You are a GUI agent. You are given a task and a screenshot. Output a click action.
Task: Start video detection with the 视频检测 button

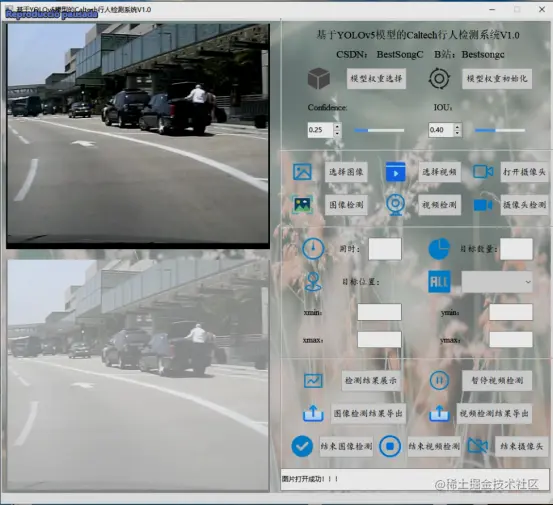(x=439, y=205)
